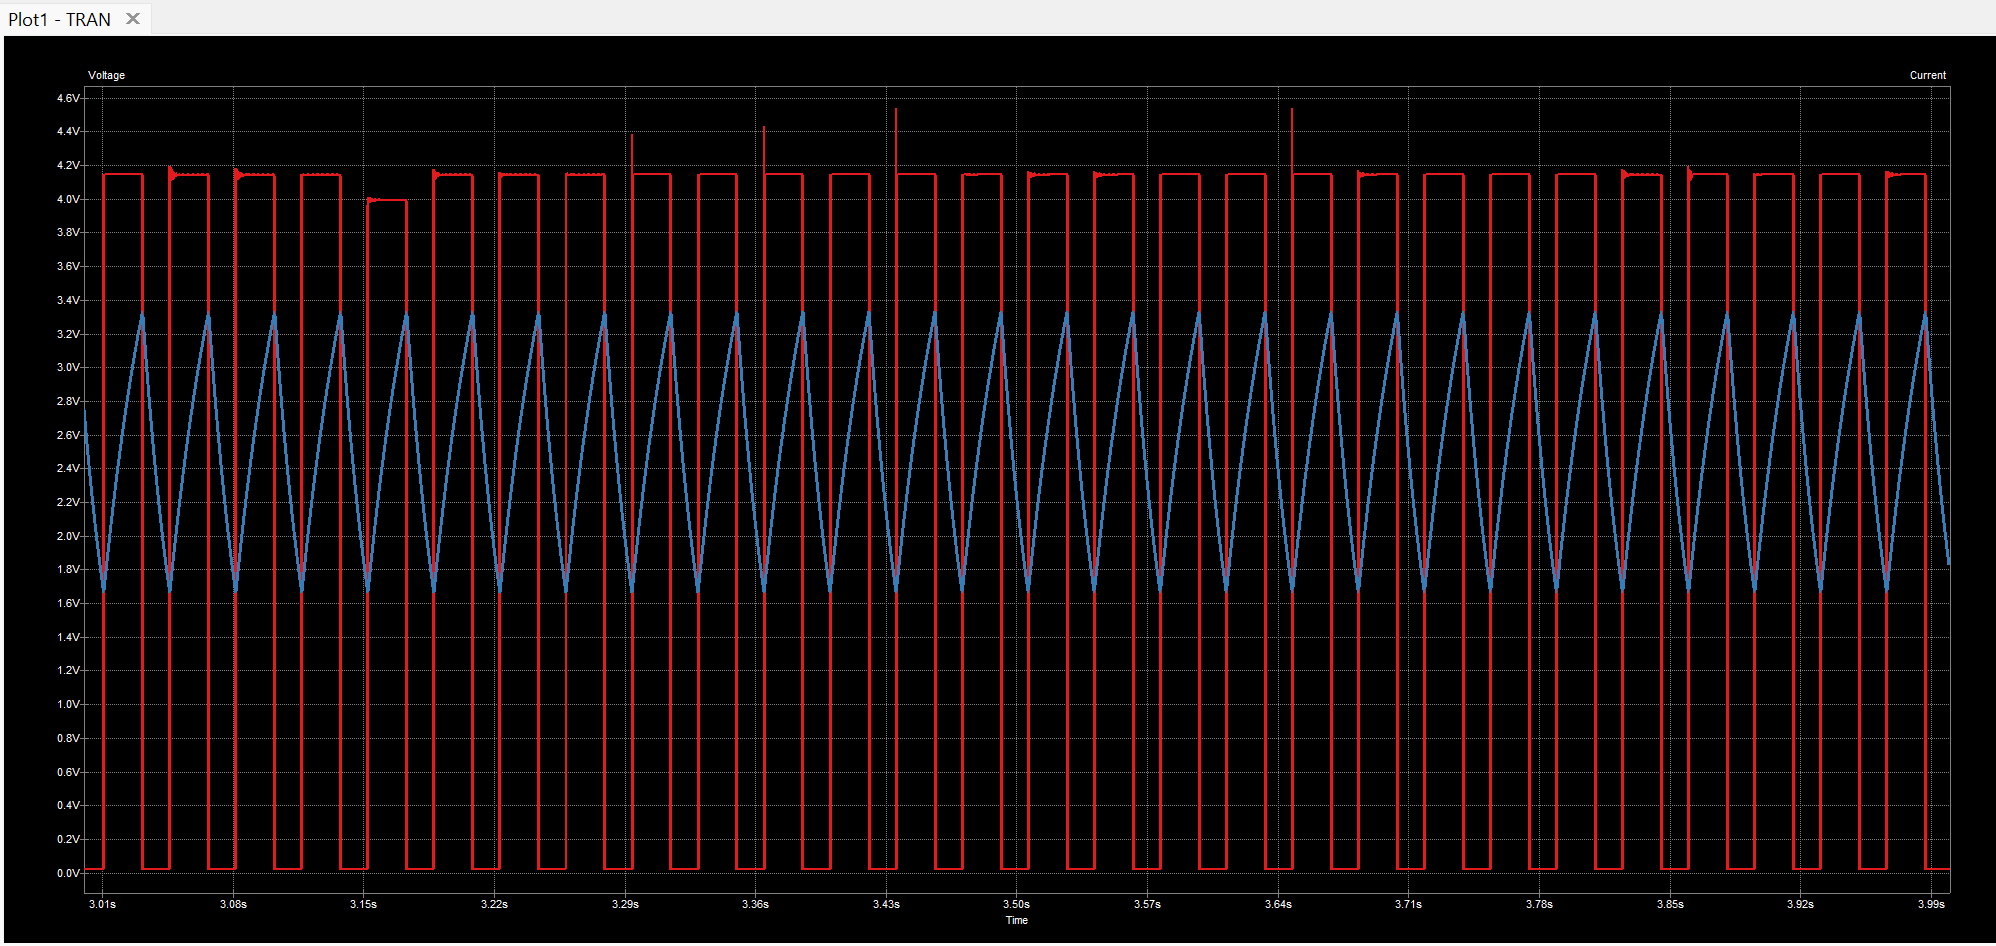Click the 1.0V voltage tick label

coord(68,704)
